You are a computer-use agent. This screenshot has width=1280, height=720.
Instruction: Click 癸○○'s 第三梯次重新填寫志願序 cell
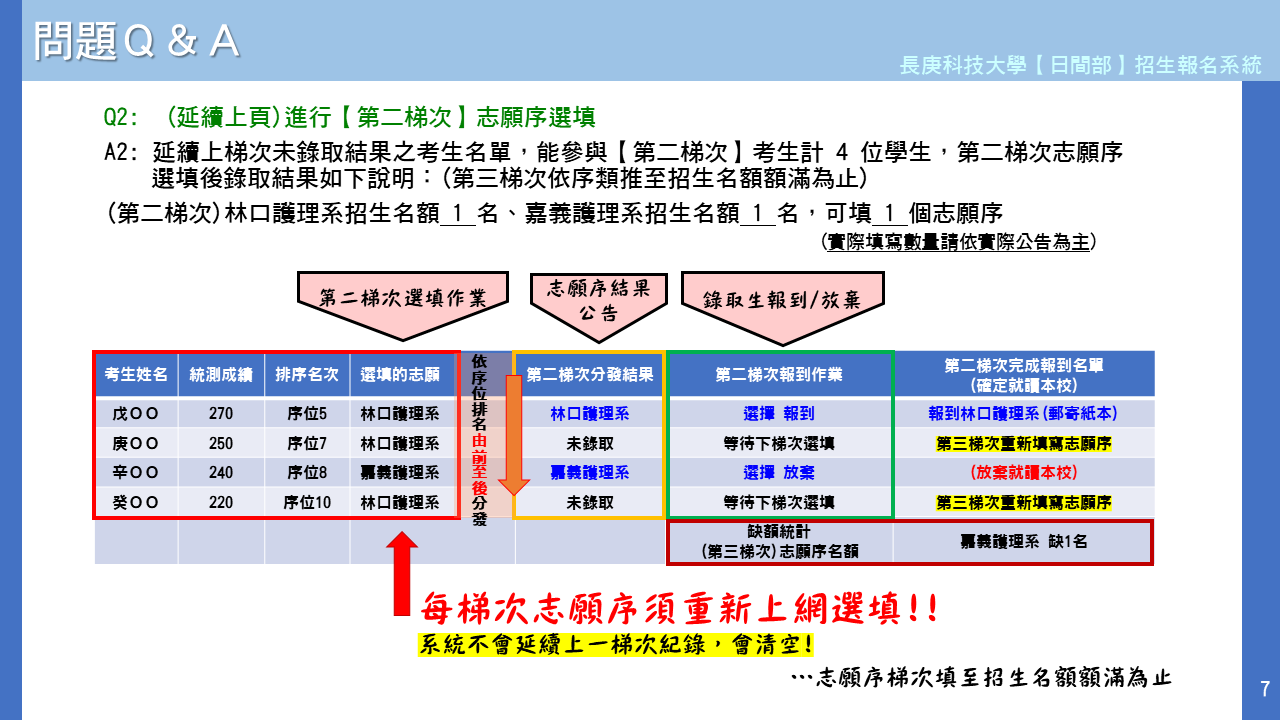[x=1023, y=502]
